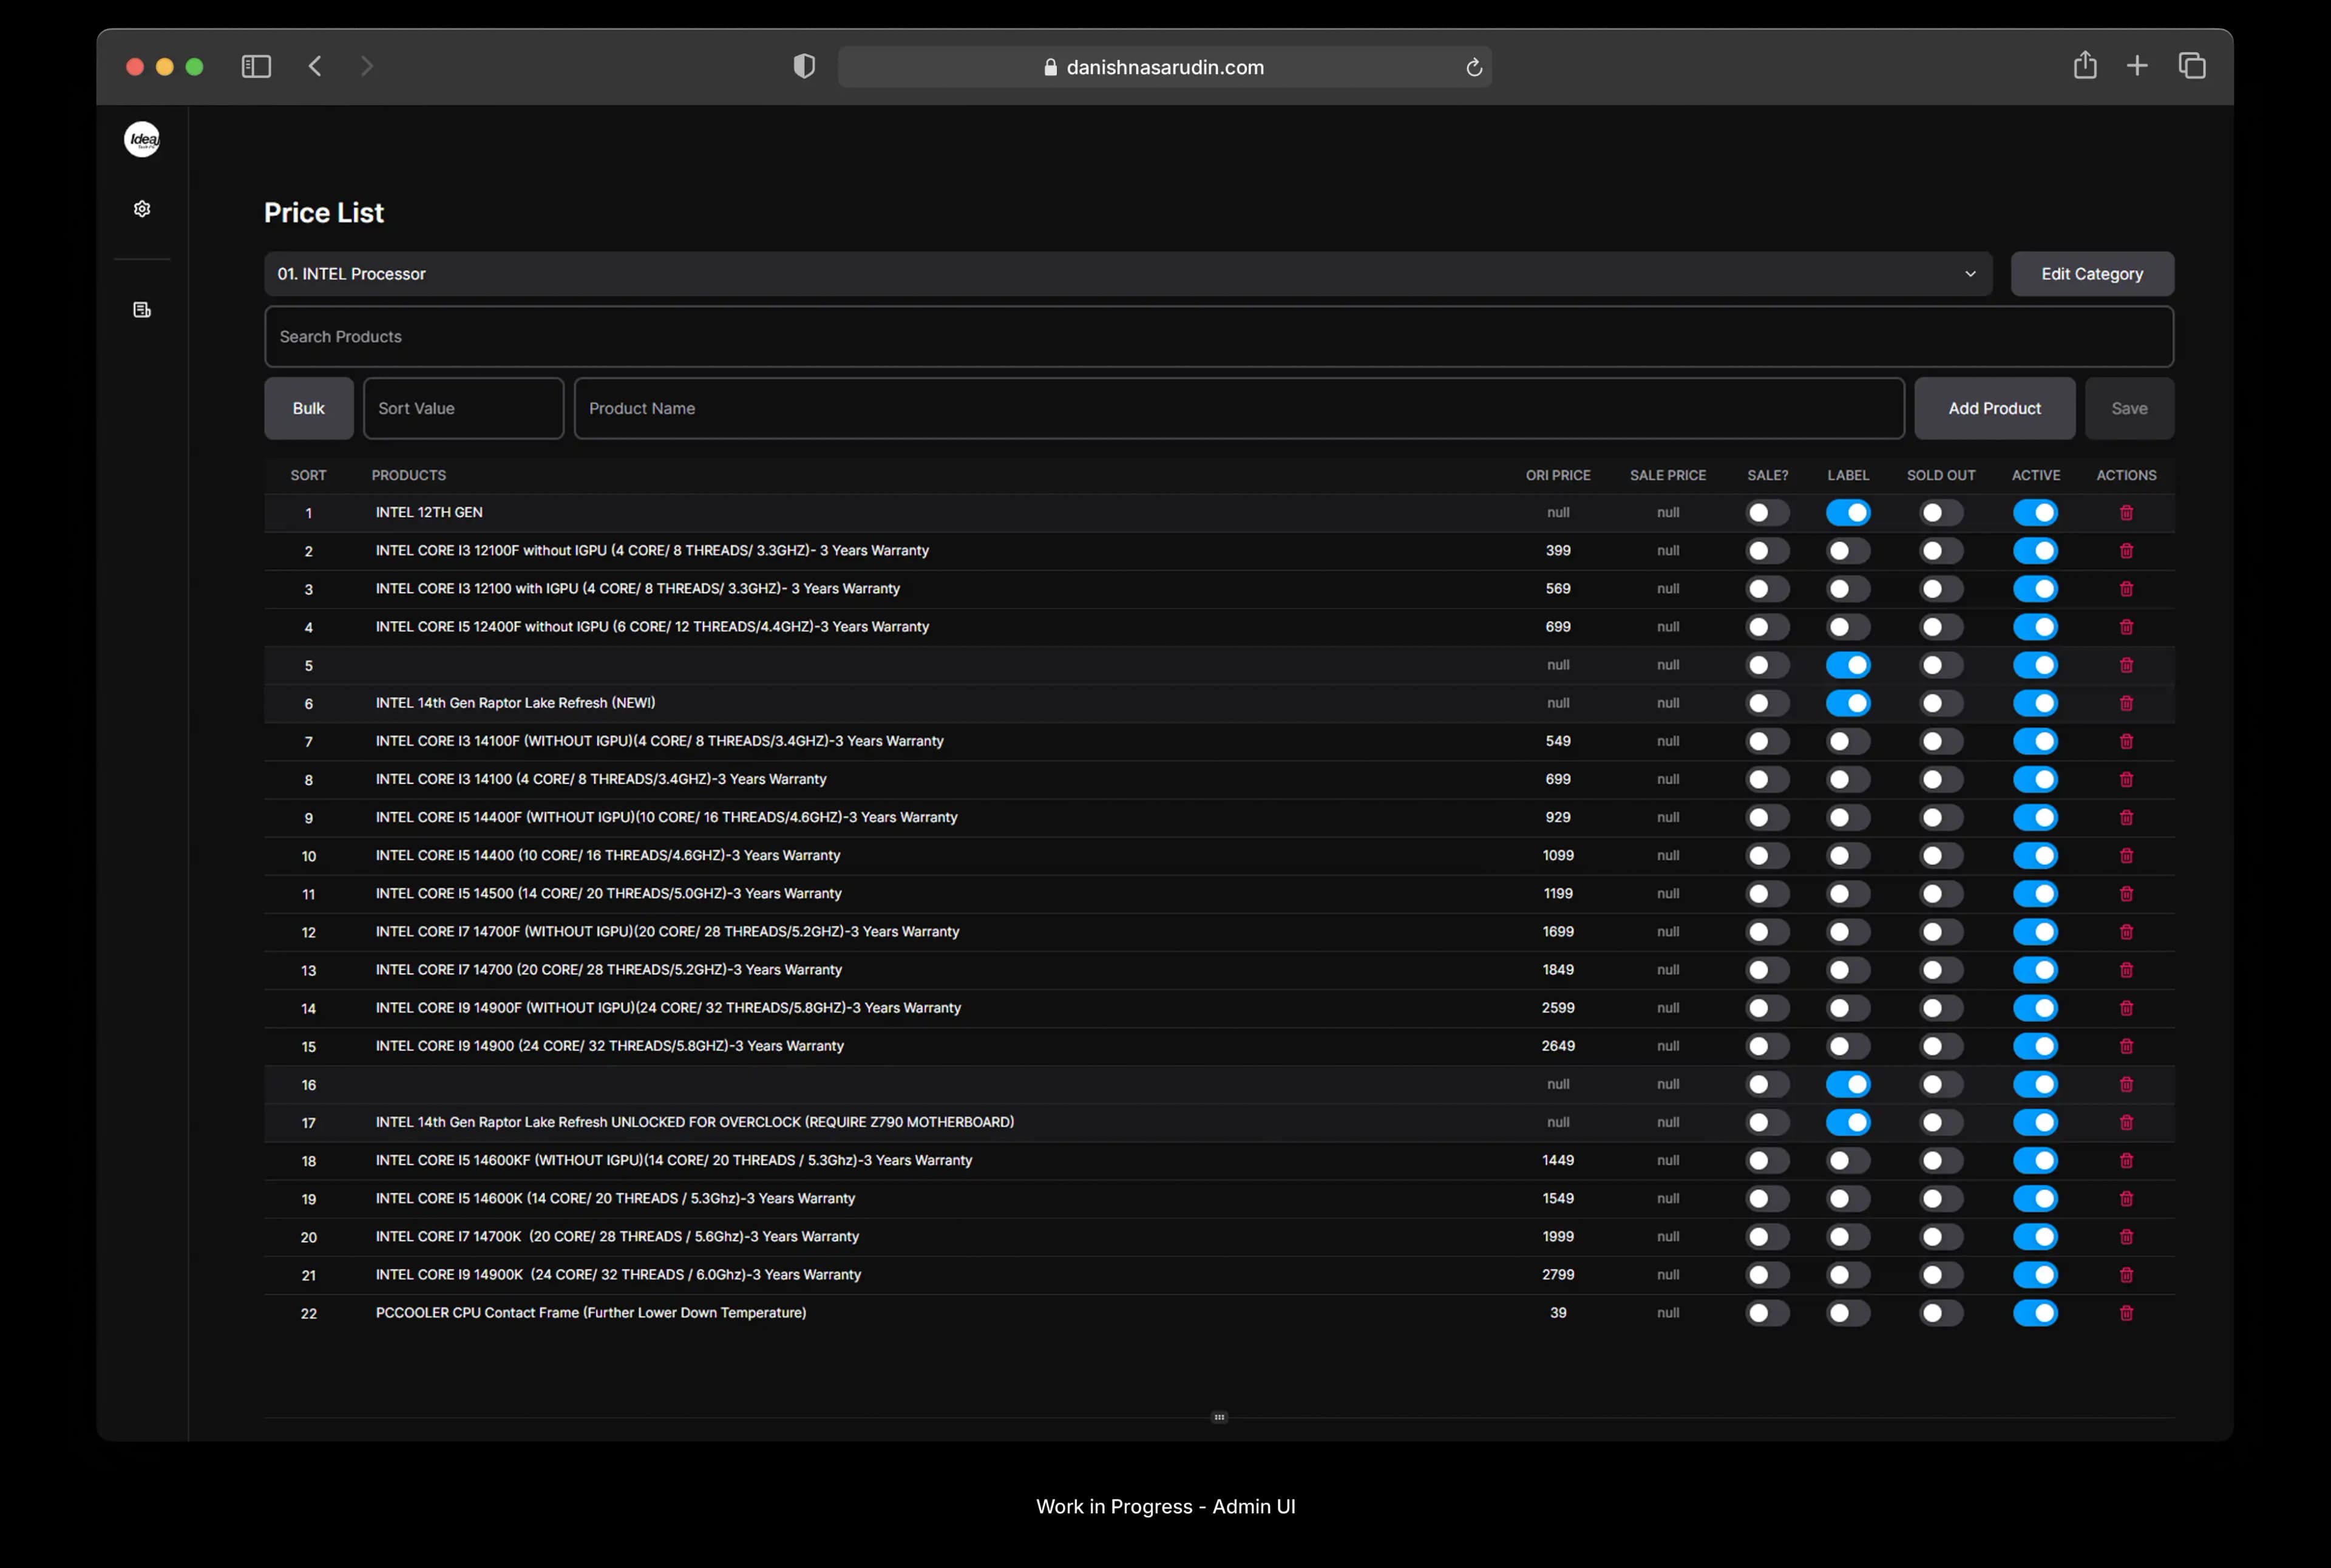Toggle the browser sidebar panel icon
Image resolution: width=2331 pixels, height=1568 pixels.
point(256,66)
